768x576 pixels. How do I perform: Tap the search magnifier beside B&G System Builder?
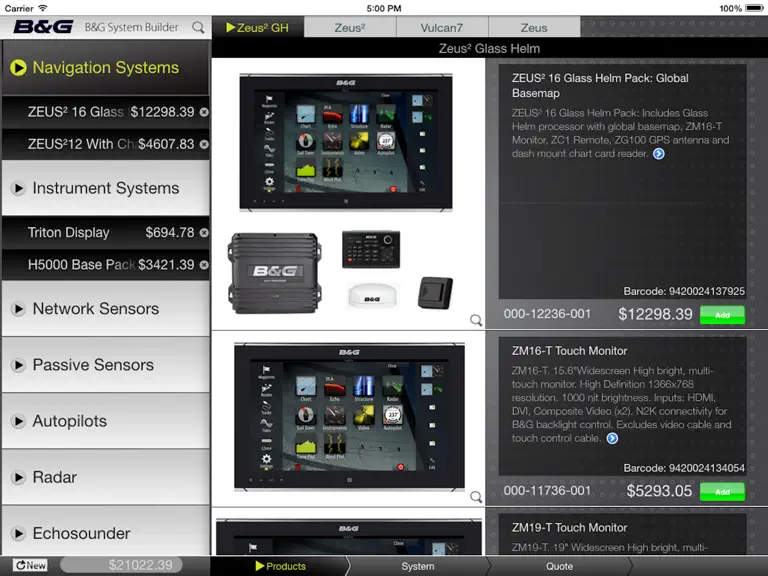[198, 27]
